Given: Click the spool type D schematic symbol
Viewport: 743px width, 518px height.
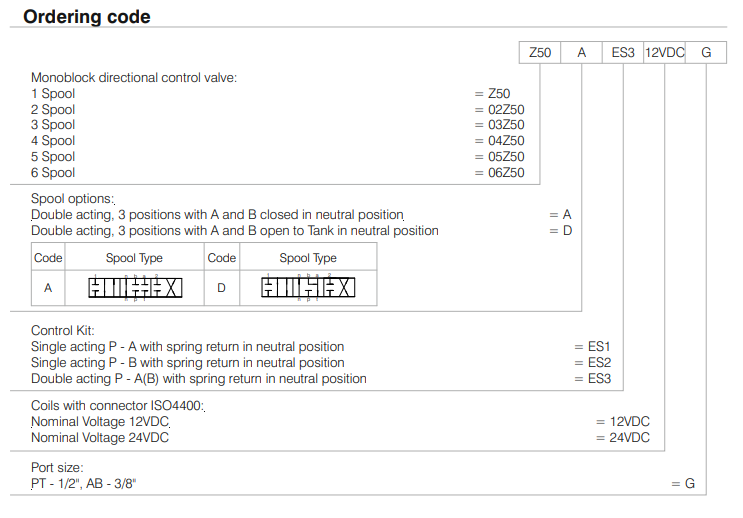Looking at the screenshot, I should click(308, 288).
